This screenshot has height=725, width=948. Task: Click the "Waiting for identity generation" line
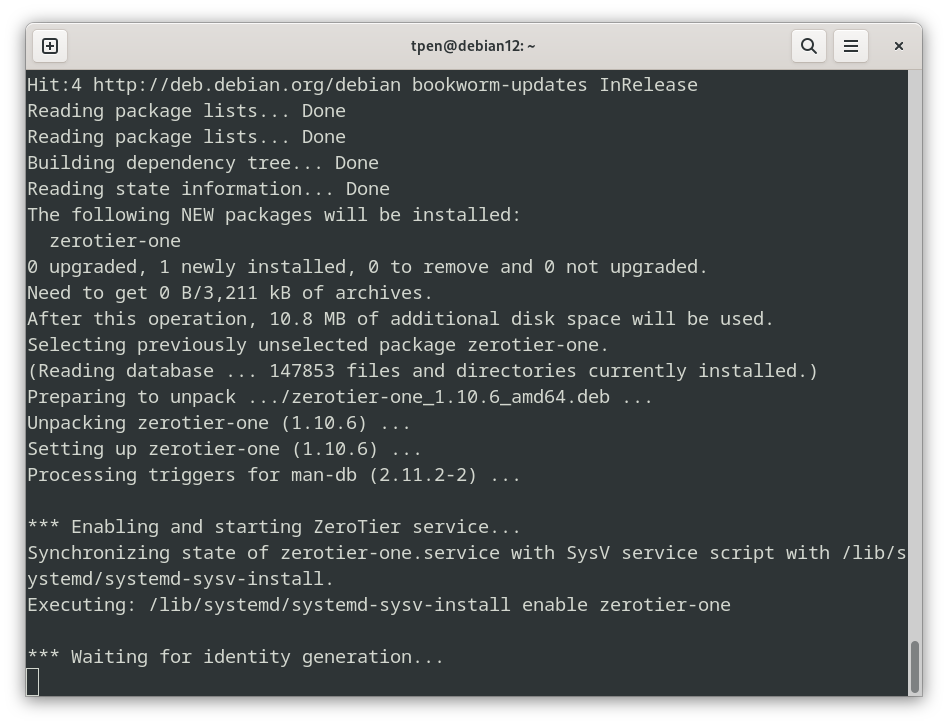pyautogui.click(x=235, y=657)
